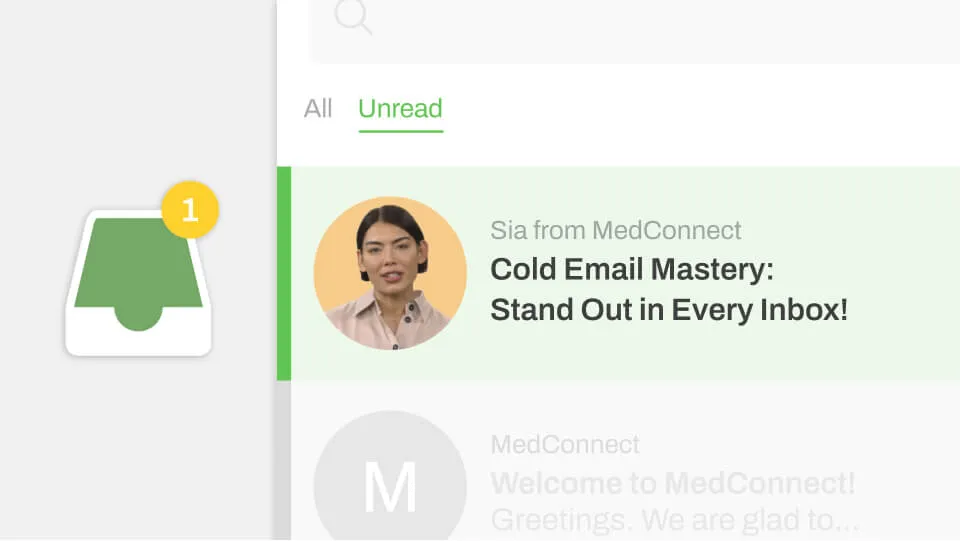Click the magnifying glass search icon
This screenshot has width=960, height=541.
coord(353,17)
